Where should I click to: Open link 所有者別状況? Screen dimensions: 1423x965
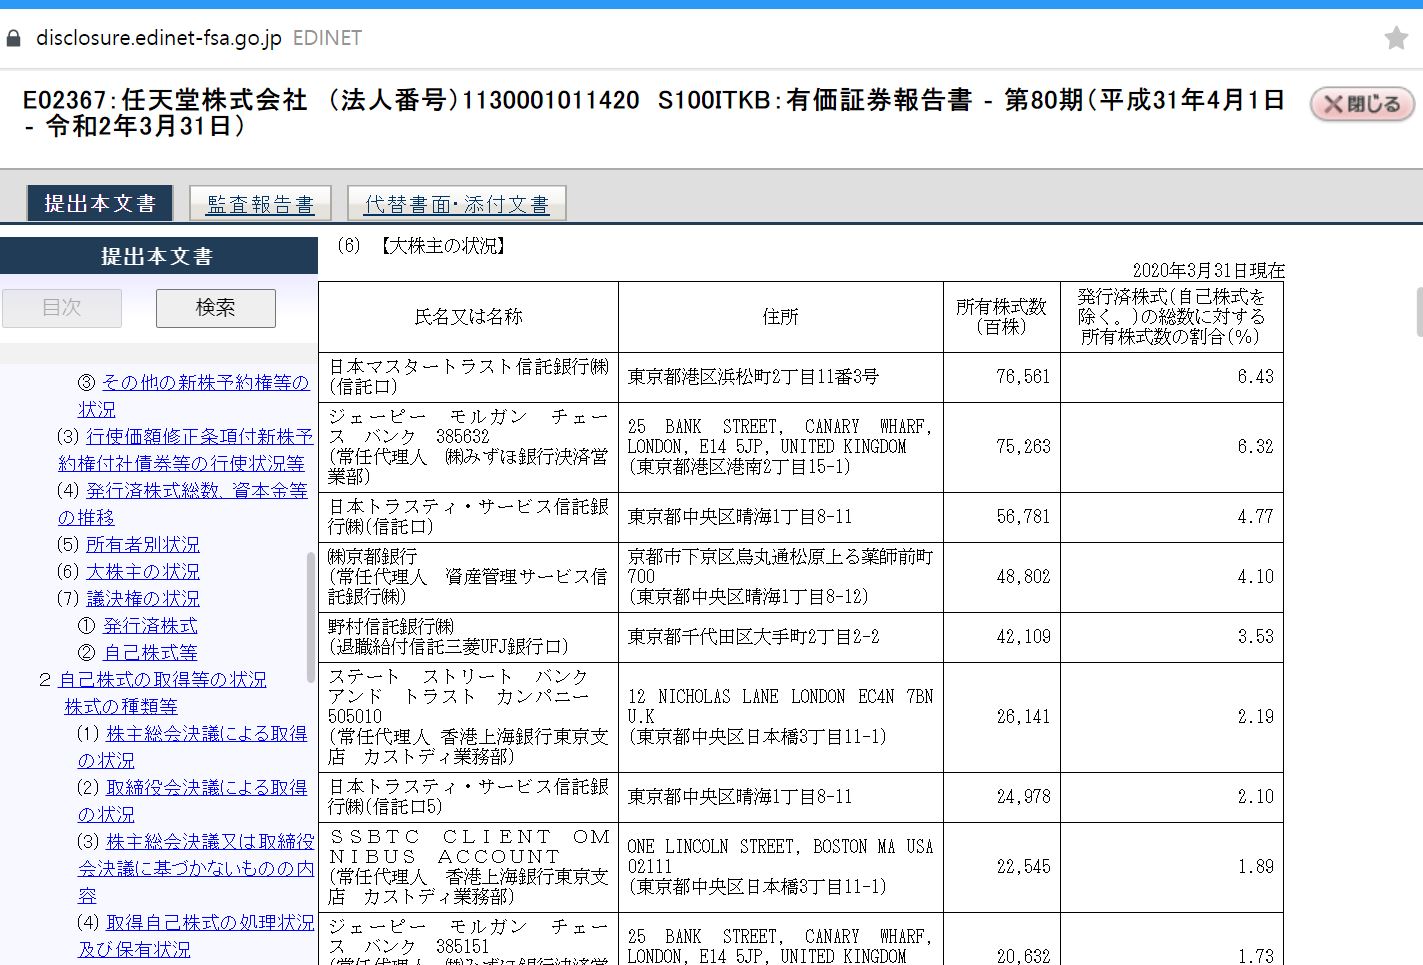tap(143, 544)
